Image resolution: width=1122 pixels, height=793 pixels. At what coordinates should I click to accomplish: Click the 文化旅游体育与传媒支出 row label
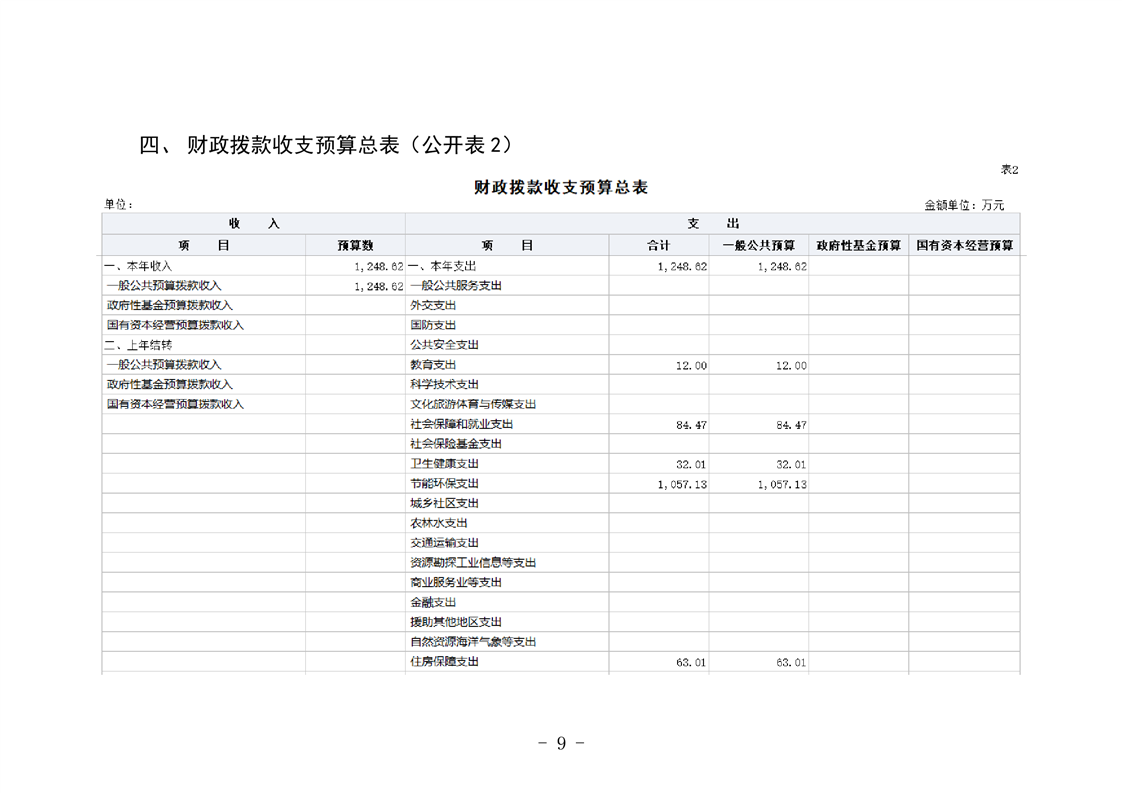(x=473, y=404)
